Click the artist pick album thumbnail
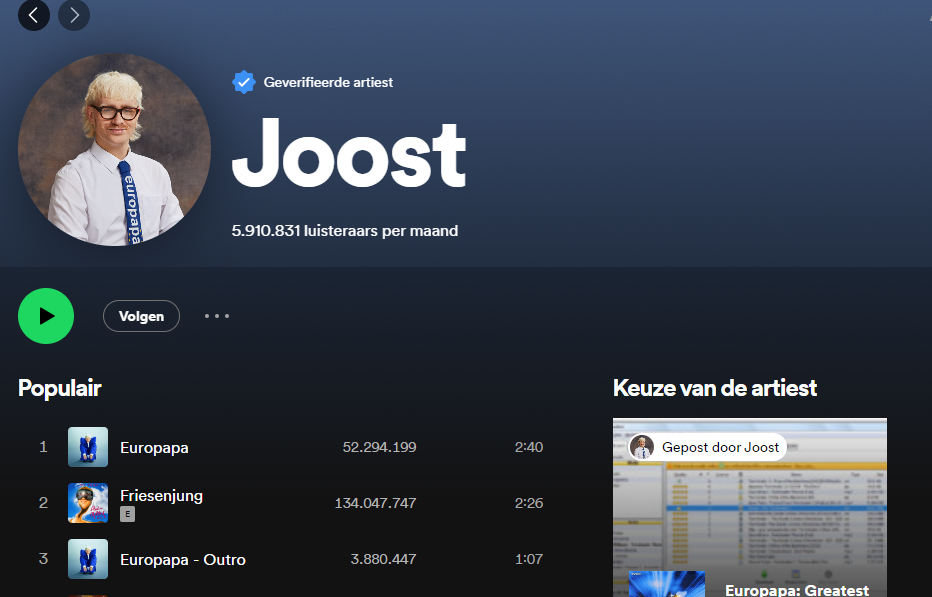Image resolution: width=932 pixels, height=597 pixels. [x=667, y=584]
